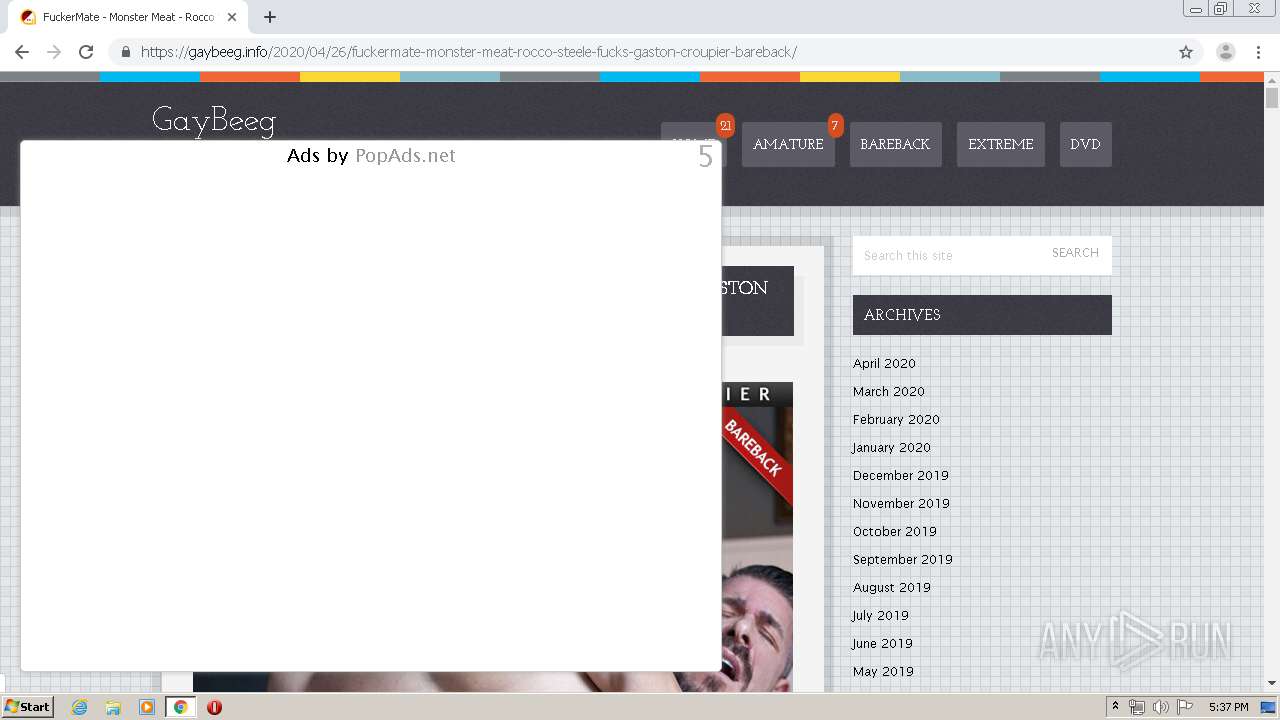Open the DVD navigation menu item

(x=1085, y=144)
